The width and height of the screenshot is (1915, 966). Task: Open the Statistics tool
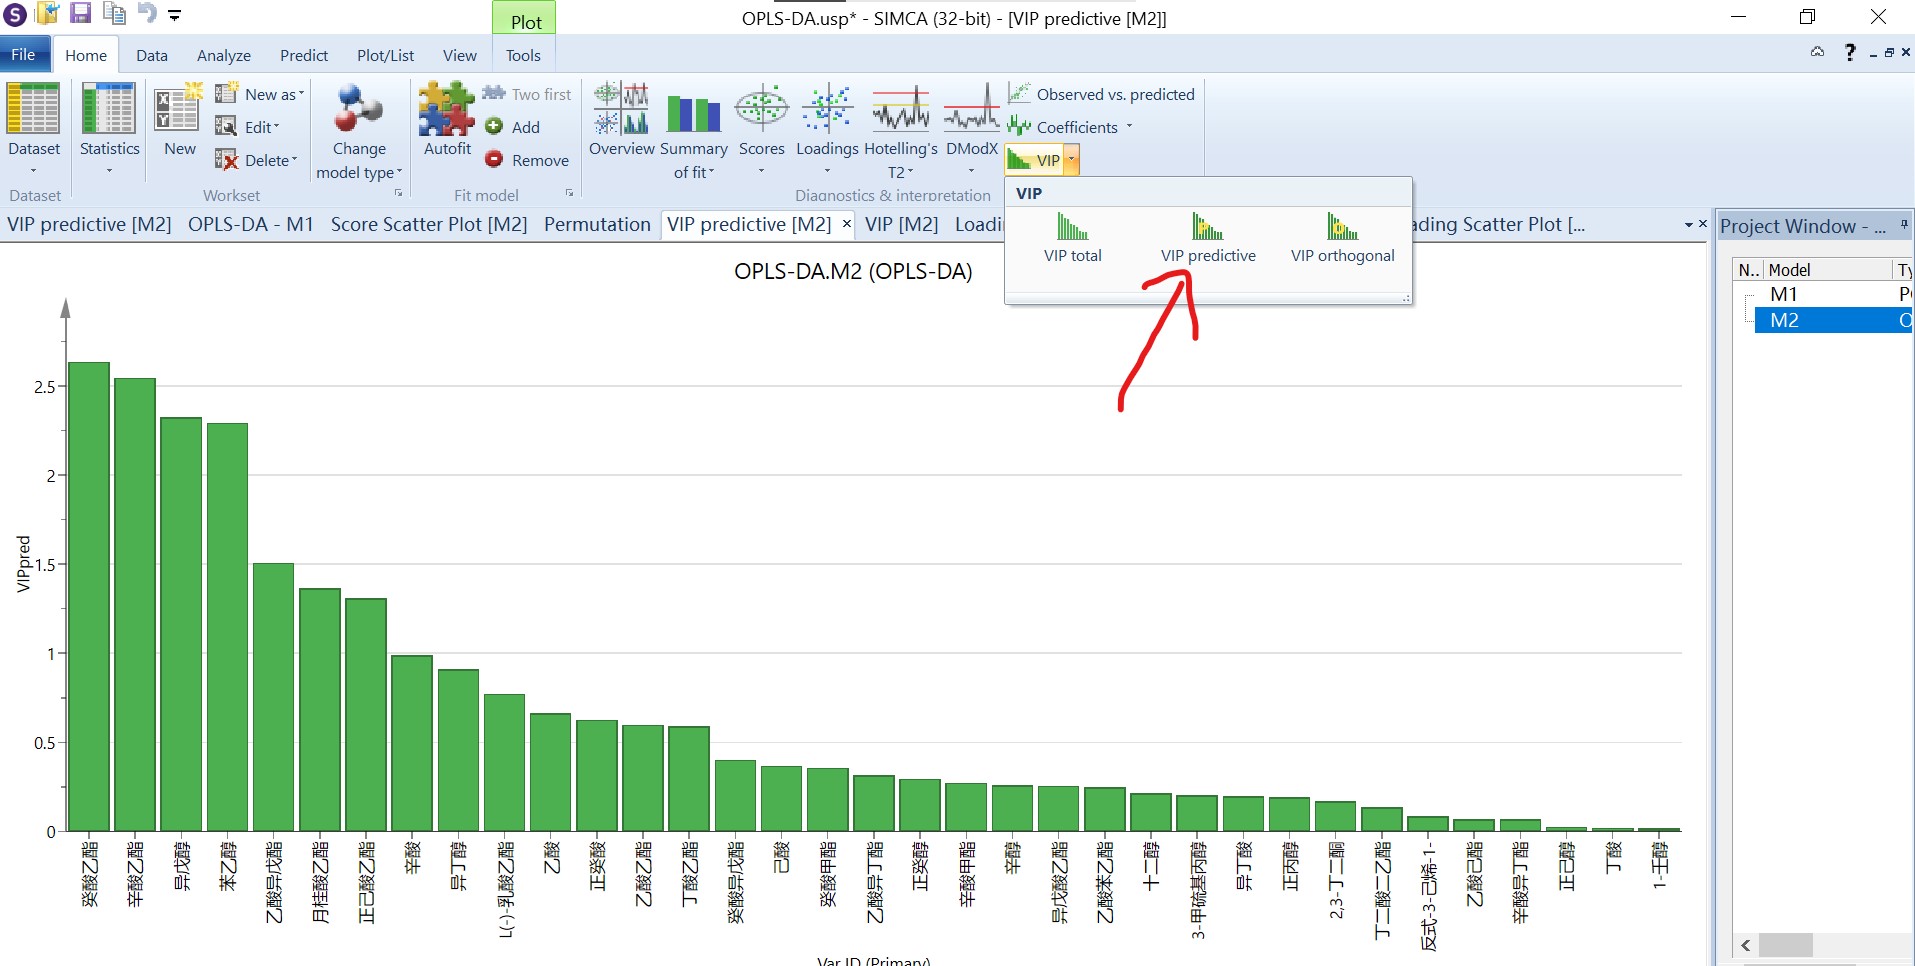pos(109,110)
